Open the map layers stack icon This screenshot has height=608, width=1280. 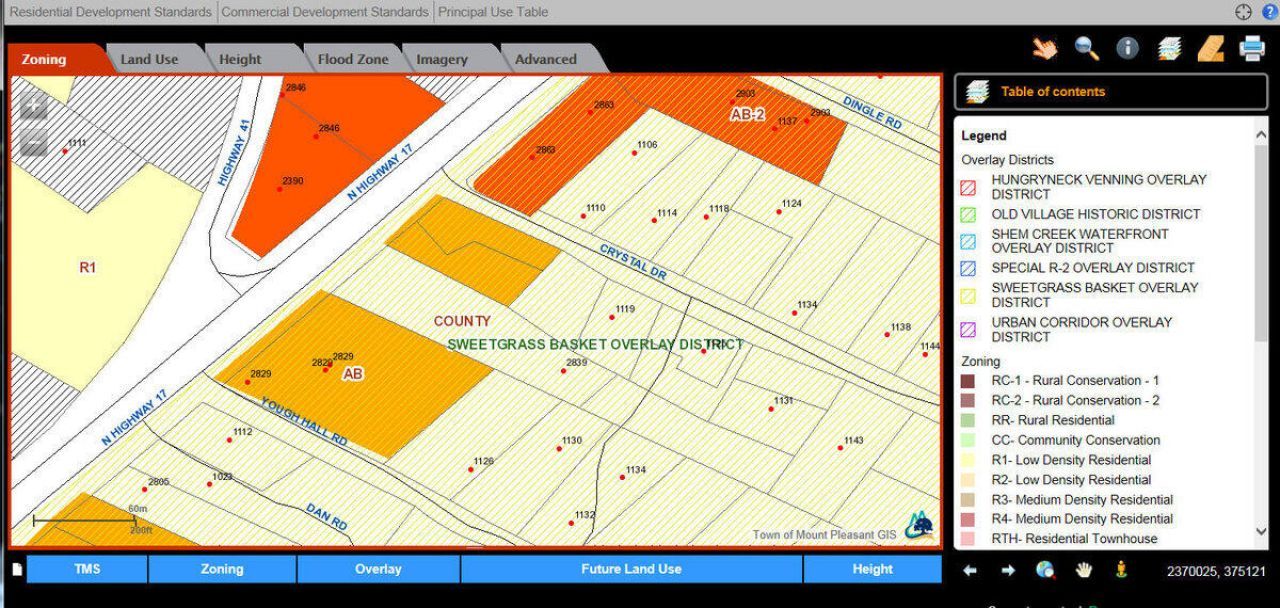(1169, 48)
